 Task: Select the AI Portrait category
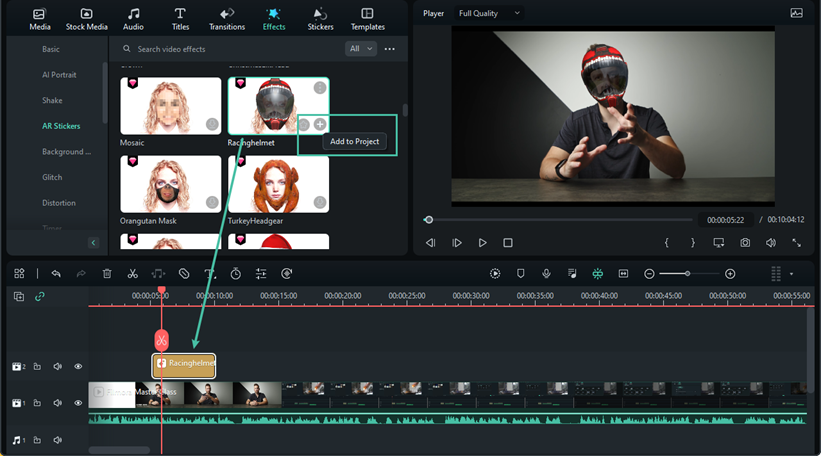pos(59,75)
